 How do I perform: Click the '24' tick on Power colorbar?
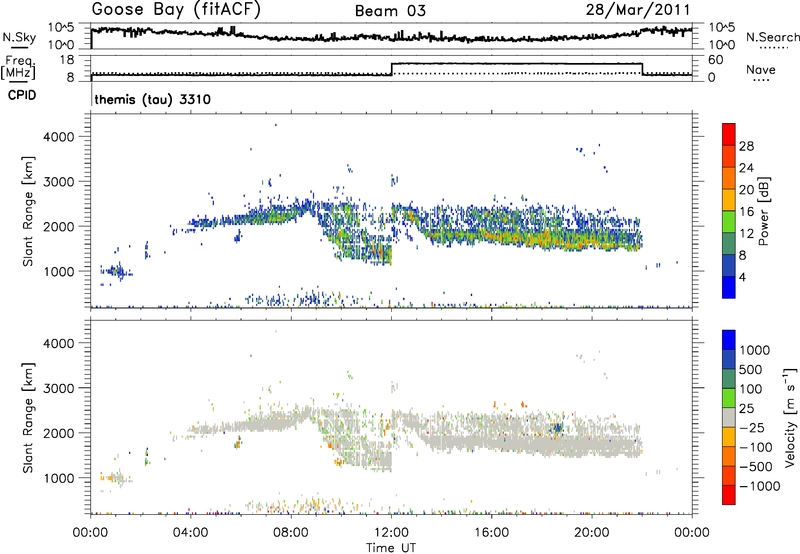tap(746, 168)
